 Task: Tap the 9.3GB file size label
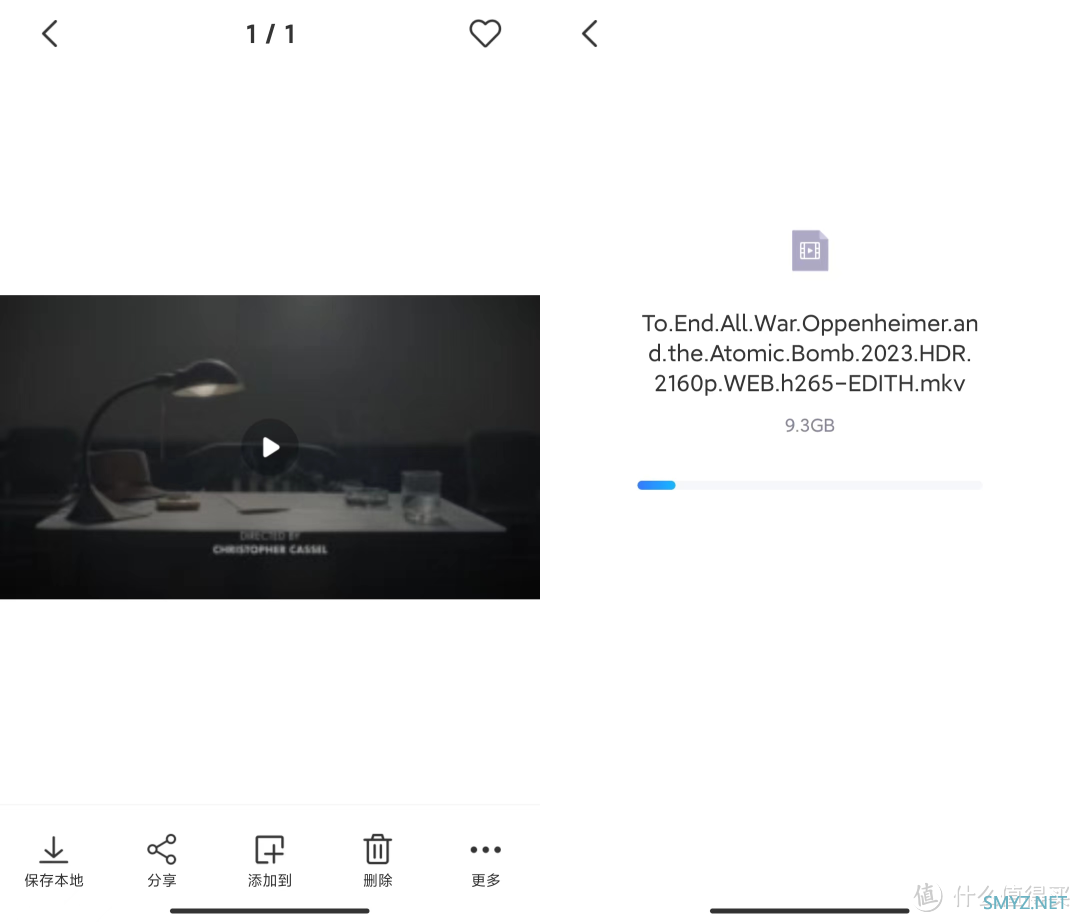810,426
